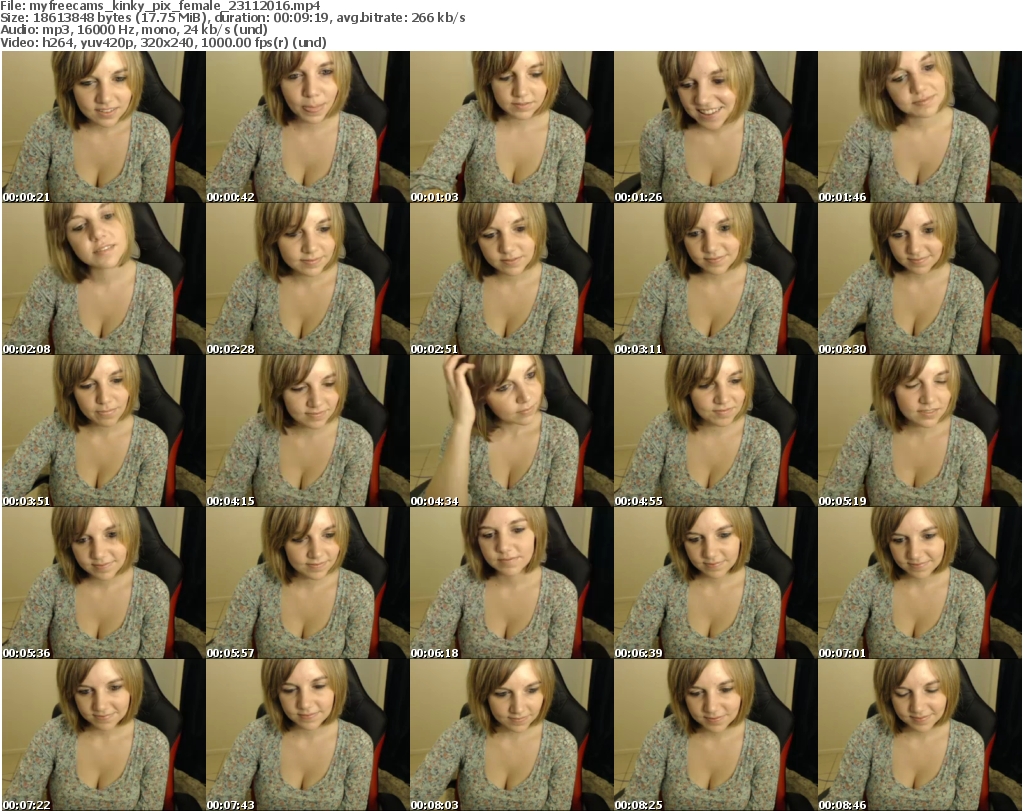The width and height of the screenshot is (1024, 811).
Task: Select the thumbnail frame at 00:05:36
Action: (x=104, y=583)
